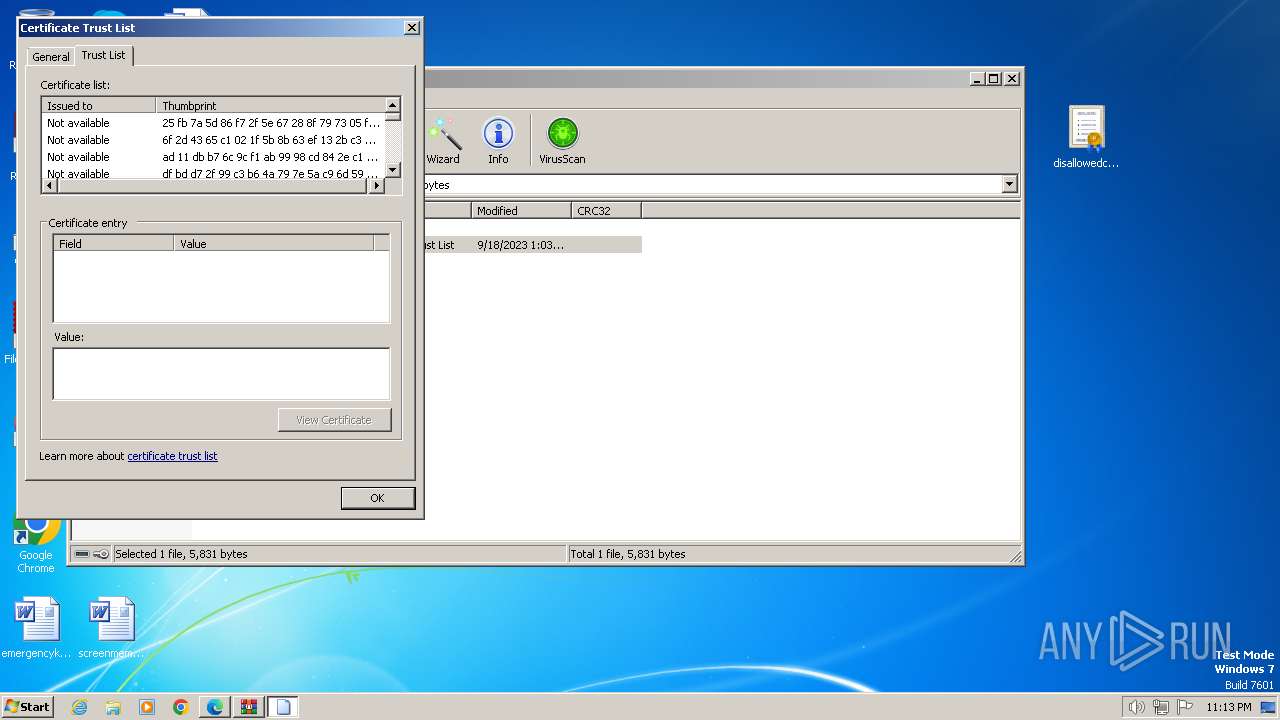Click certificate list left scroll arrow
Screen dimensions: 1280x720
click(x=49, y=185)
